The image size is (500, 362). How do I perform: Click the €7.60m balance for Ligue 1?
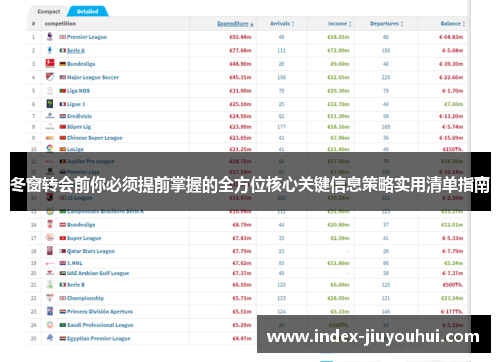454,104
